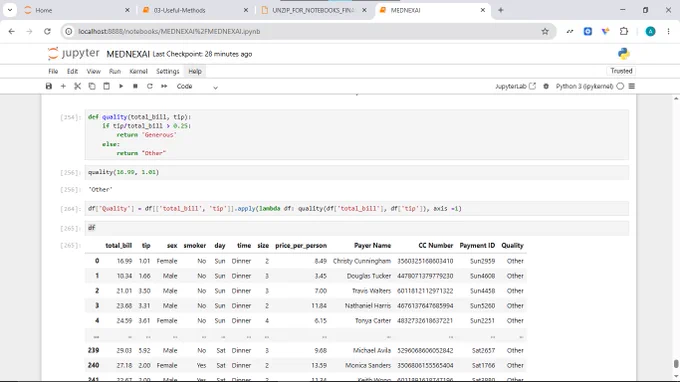Select the Christy Cunningham cell
The height and width of the screenshot is (382, 680).
point(362,261)
